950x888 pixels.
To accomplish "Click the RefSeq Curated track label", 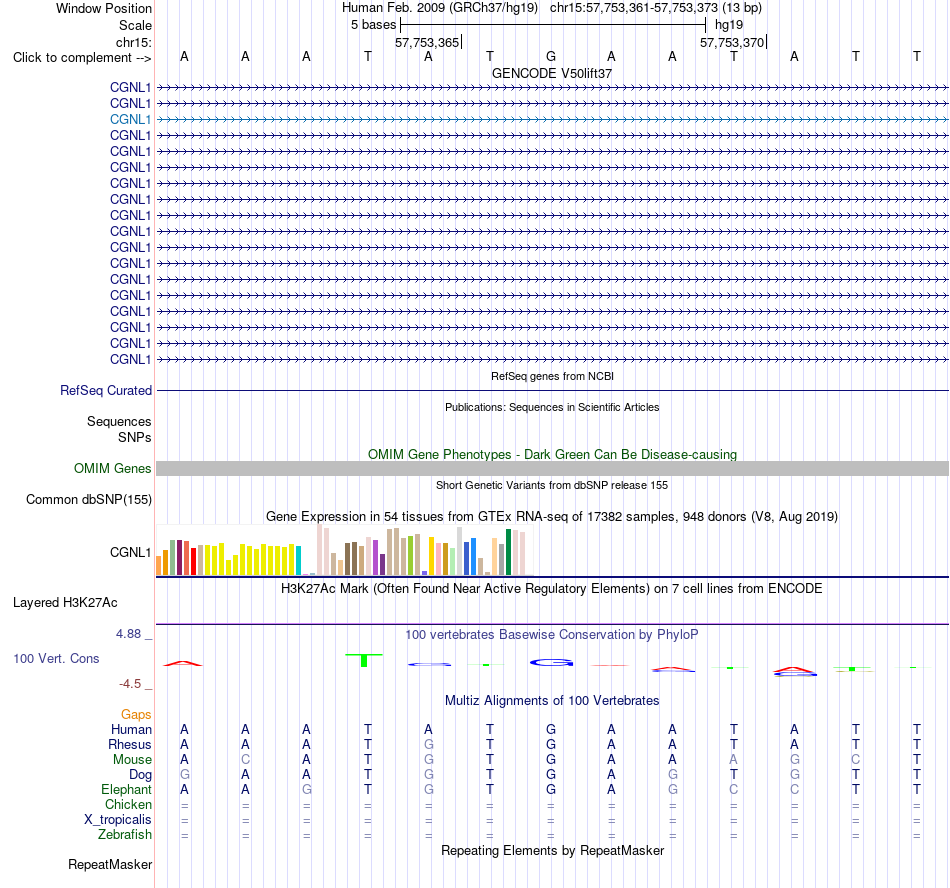I will (x=105, y=391).
